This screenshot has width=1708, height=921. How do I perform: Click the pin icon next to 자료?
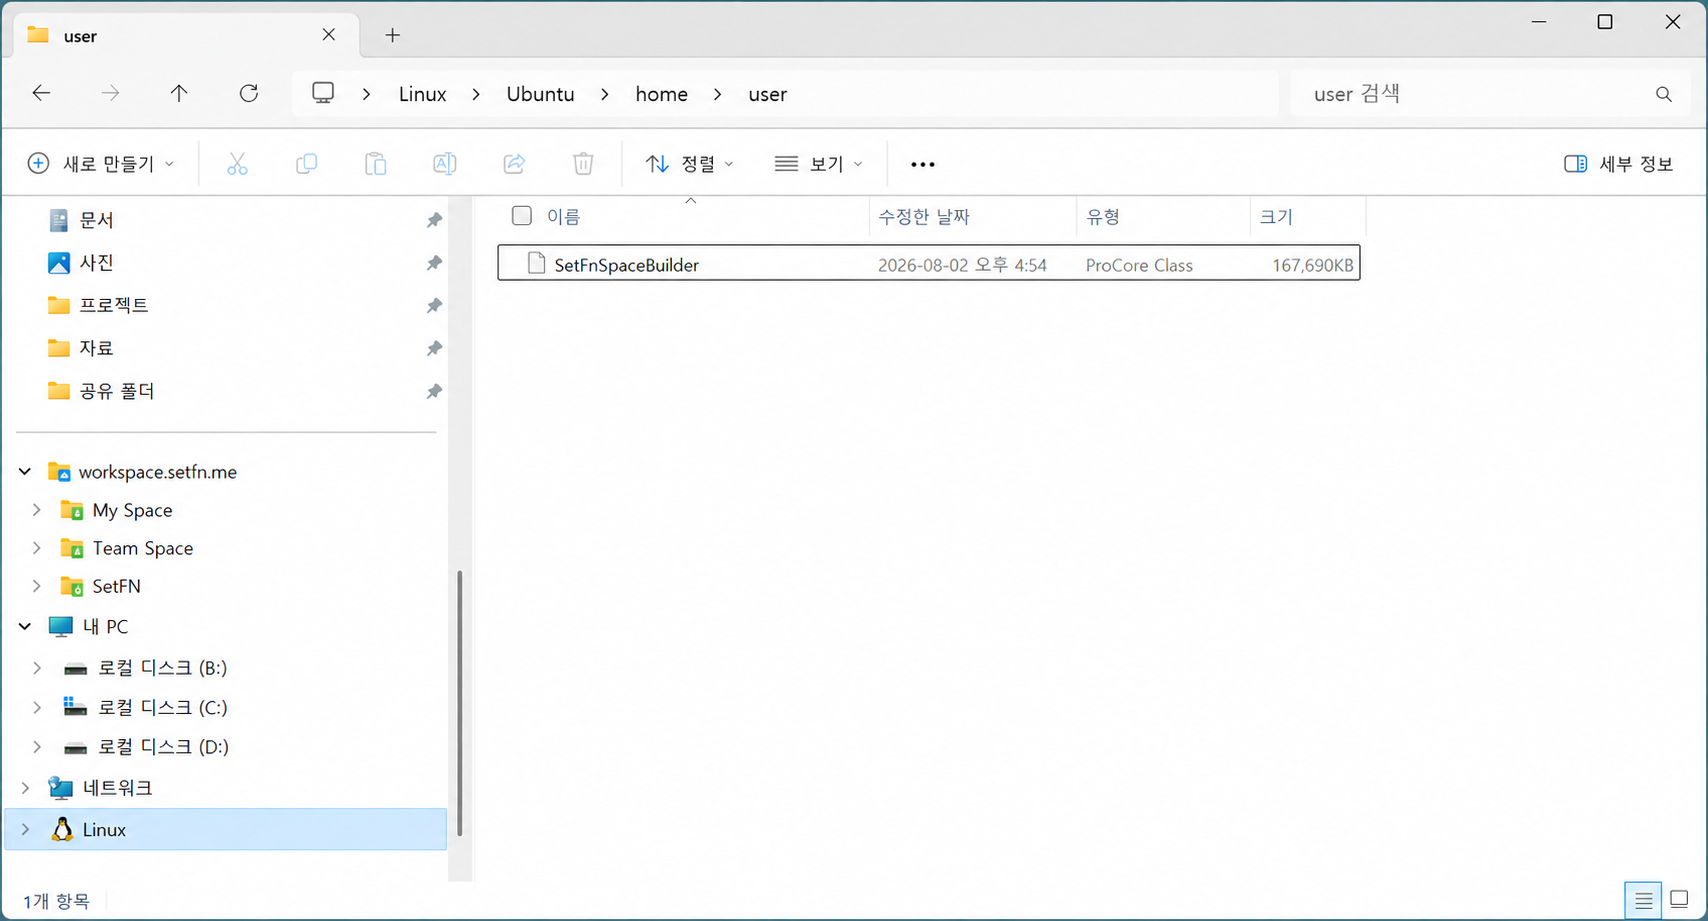[x=434, y=348]
